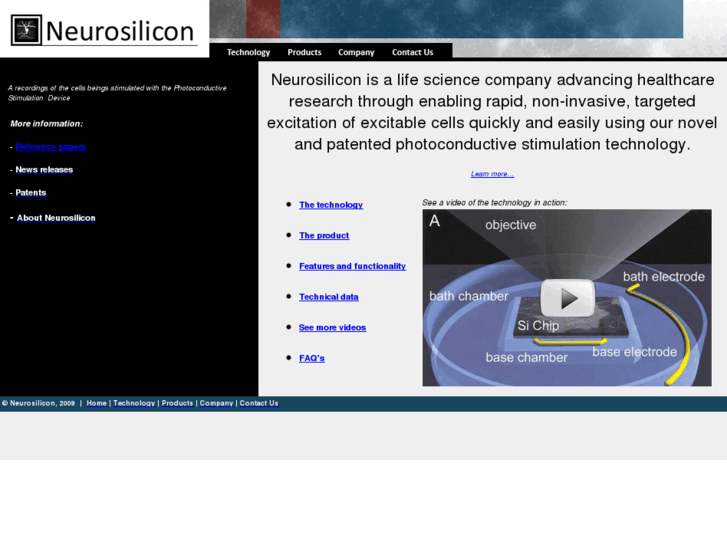Go to Home in the footer
This screenshot has height=545, width=727.
96,403
